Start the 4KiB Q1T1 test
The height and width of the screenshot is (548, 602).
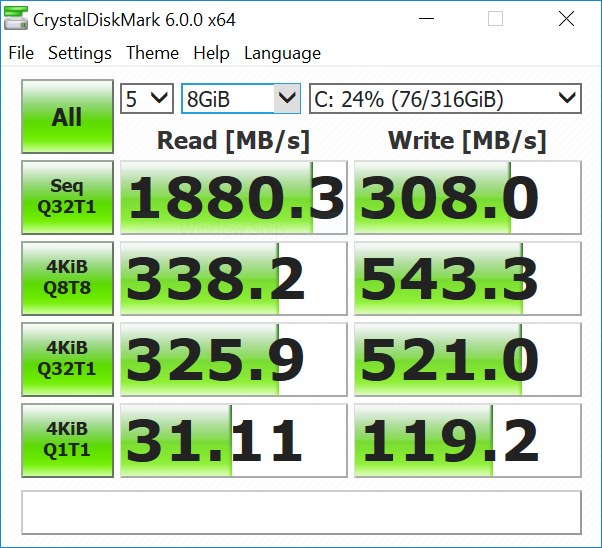pyautogui.click(x=68, y=440)
